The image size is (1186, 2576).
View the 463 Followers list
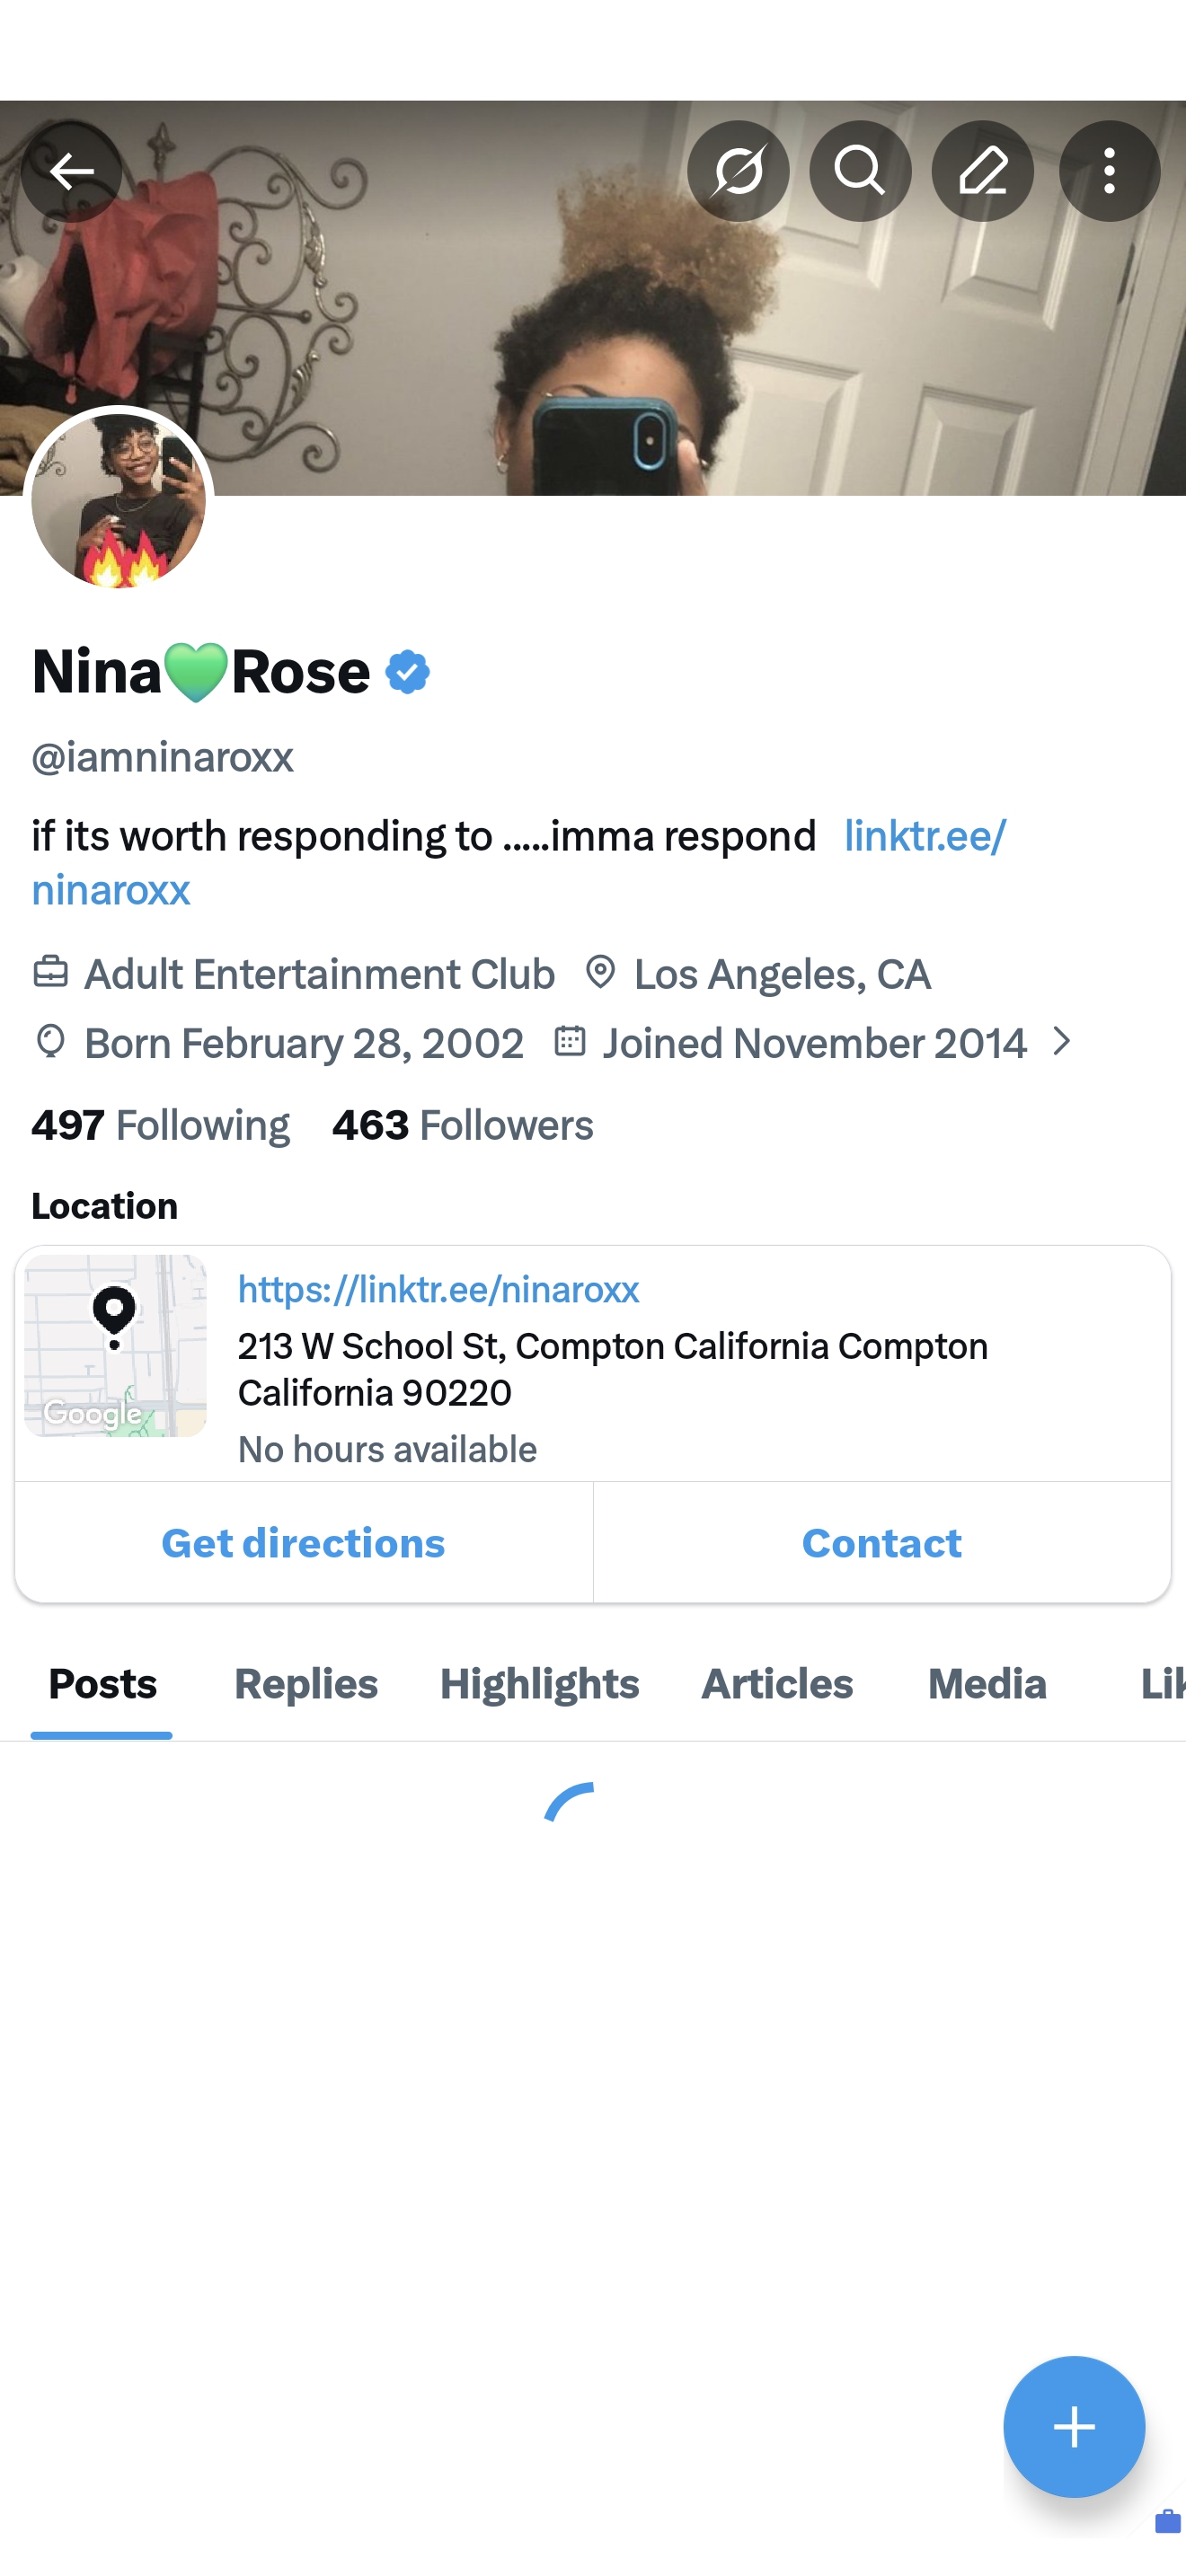pyautogui.click(x=462, y=1125)
